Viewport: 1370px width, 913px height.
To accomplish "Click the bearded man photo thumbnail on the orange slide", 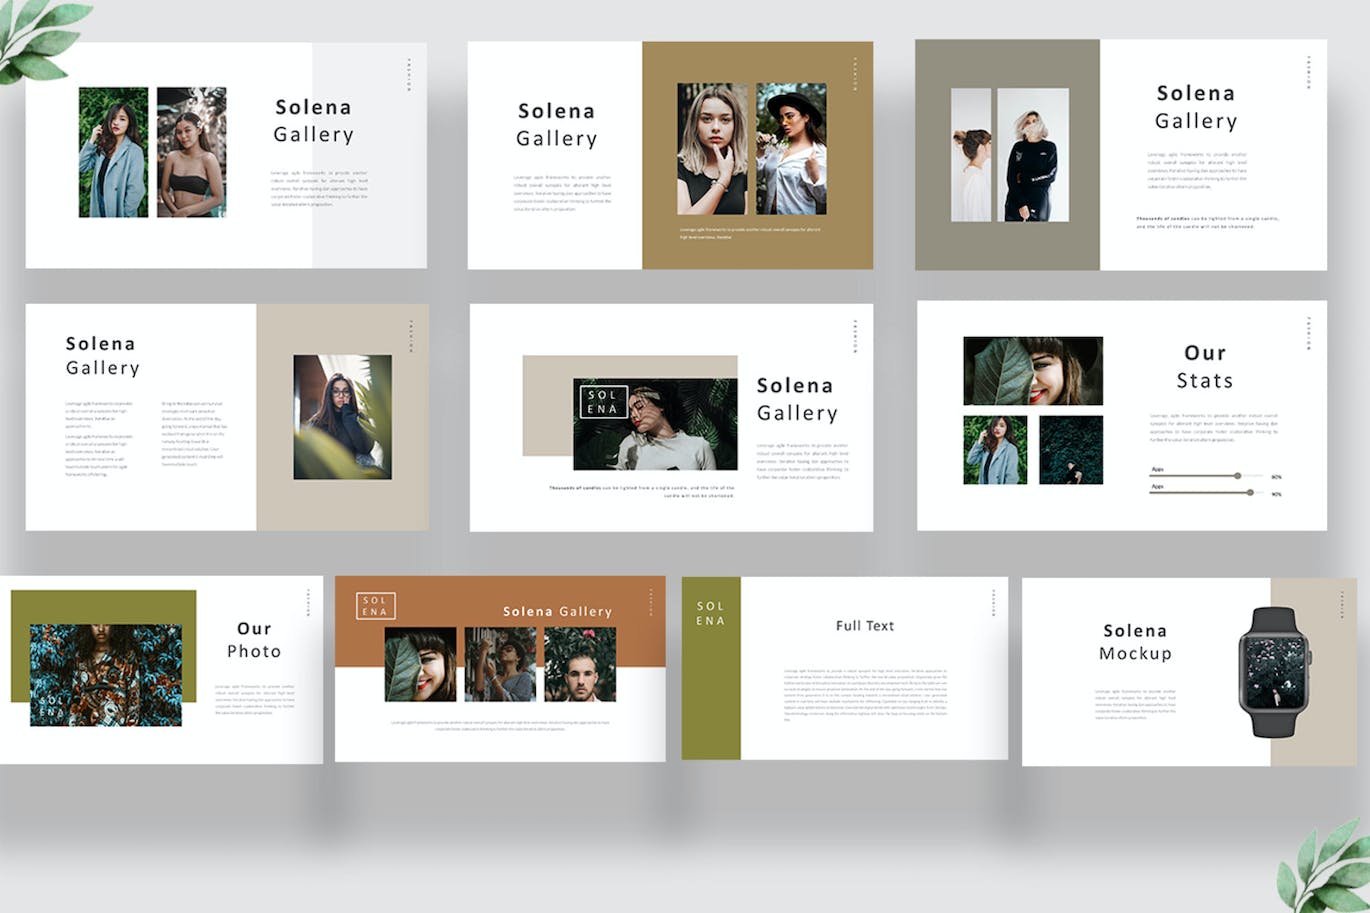I will 578,665.
